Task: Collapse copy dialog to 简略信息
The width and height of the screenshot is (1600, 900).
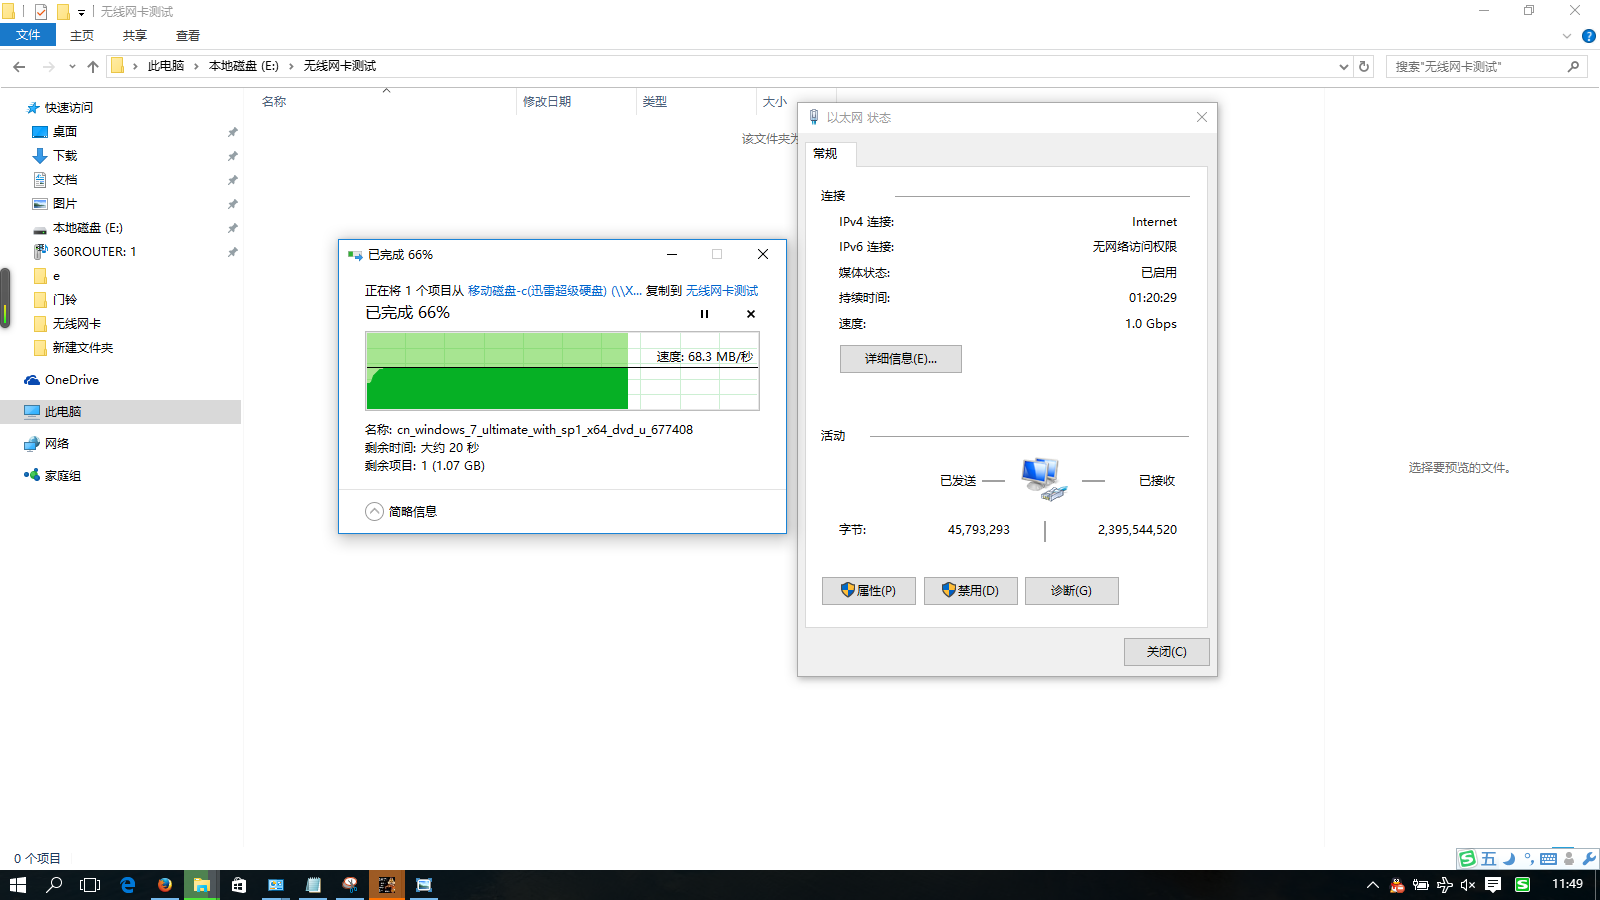Action: pyautogui.click(x=401, y=511)
